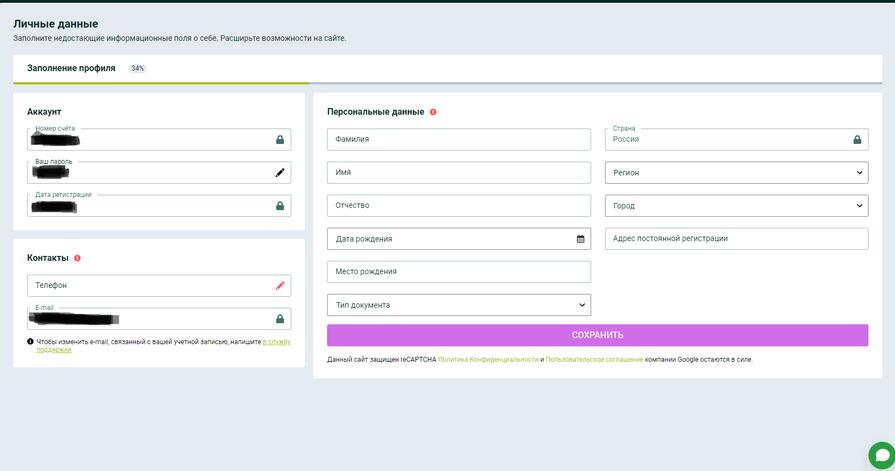Click the Место рождения input field
895x471 pixels.
[x=459, y=272]
